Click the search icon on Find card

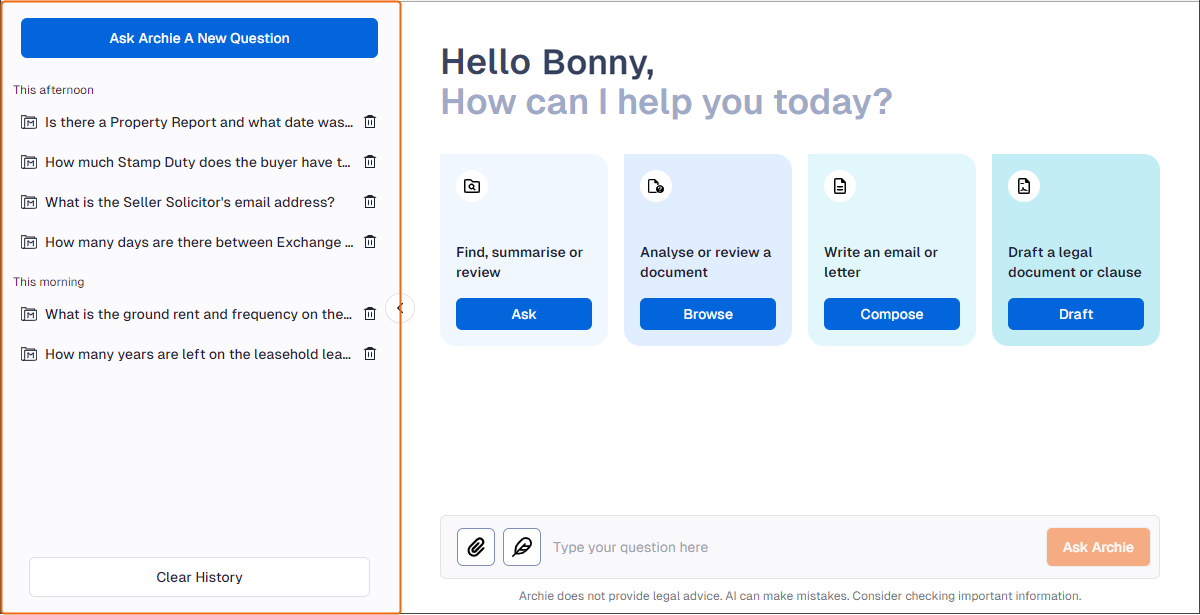pyautogui.click(x=472, y=186)
